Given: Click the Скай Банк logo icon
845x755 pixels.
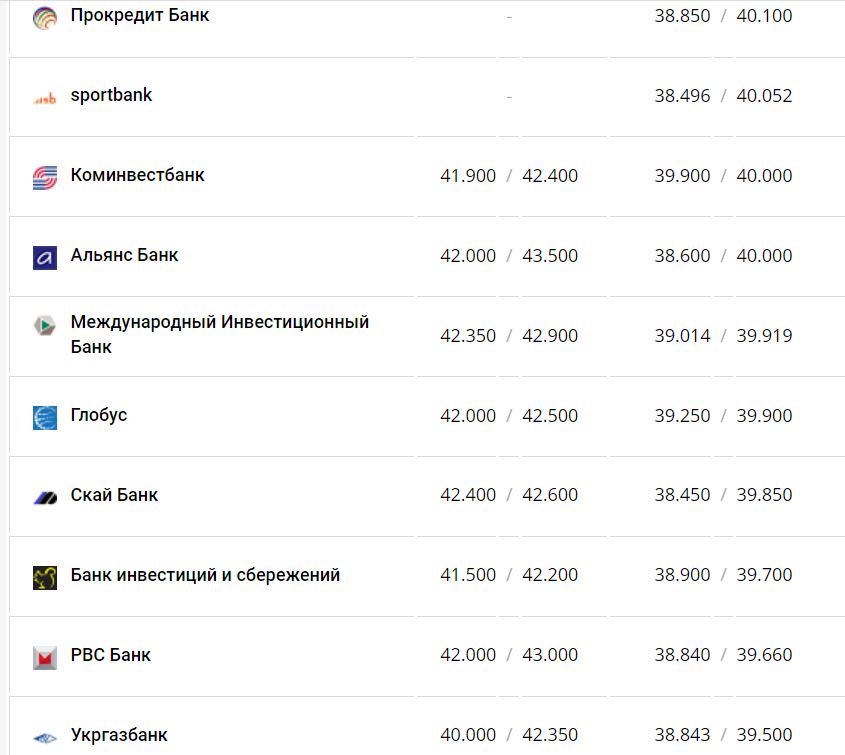Looking at the screenshot, I should coord(45,497).
